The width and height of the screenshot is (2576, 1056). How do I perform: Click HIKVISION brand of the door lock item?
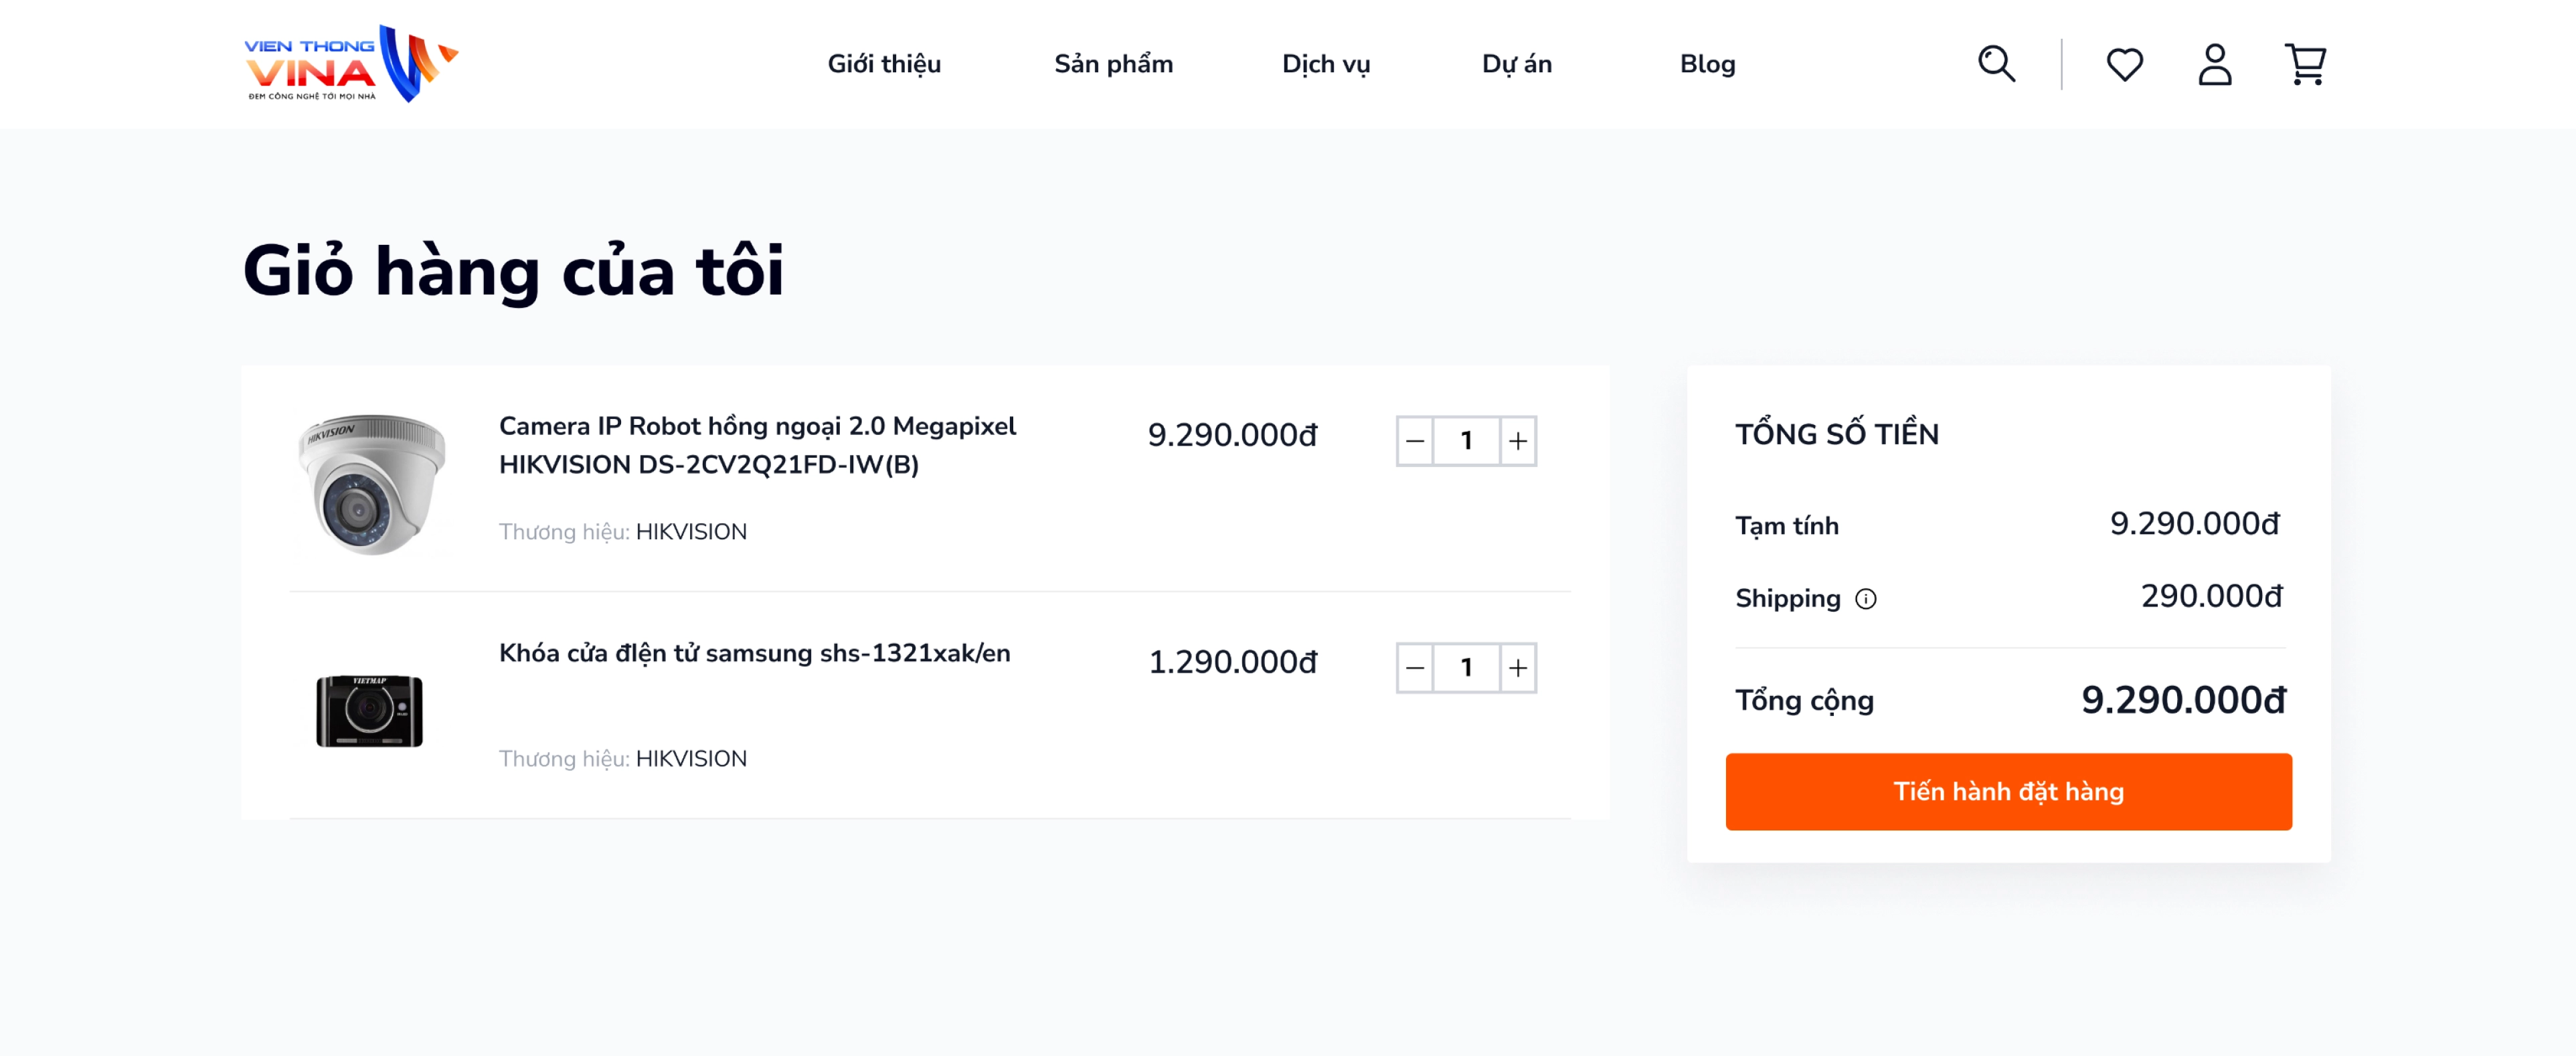690,759
